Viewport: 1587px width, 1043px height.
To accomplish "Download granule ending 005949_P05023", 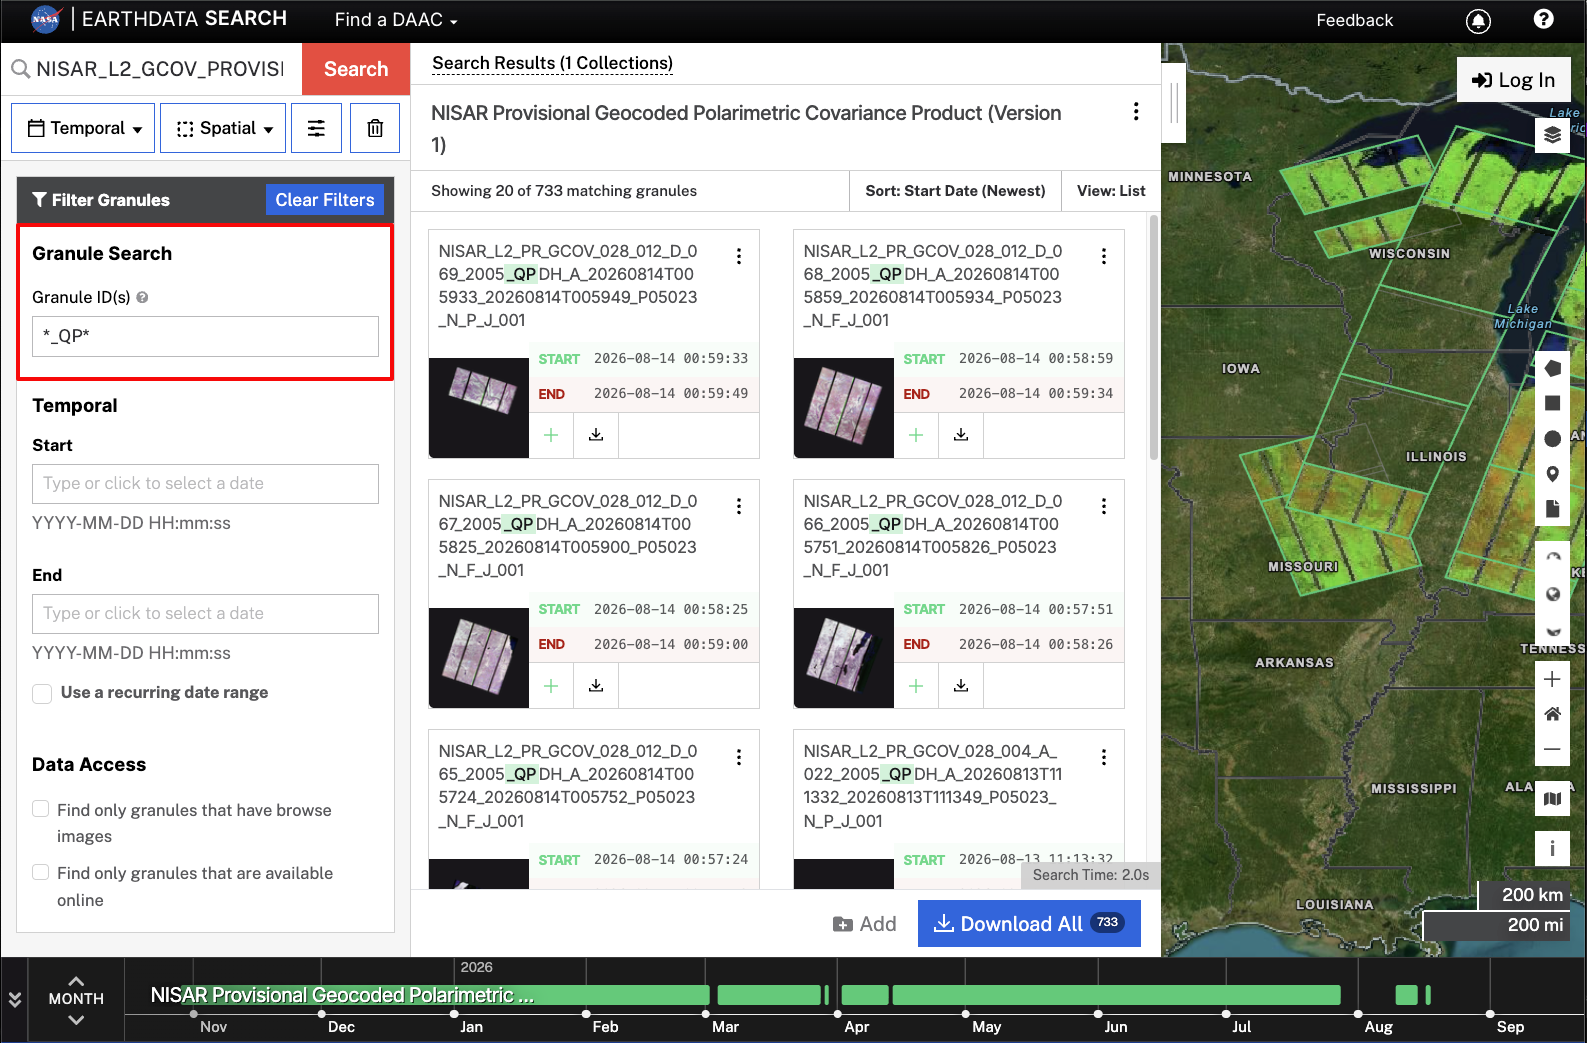I will click(x=596, y=435).
